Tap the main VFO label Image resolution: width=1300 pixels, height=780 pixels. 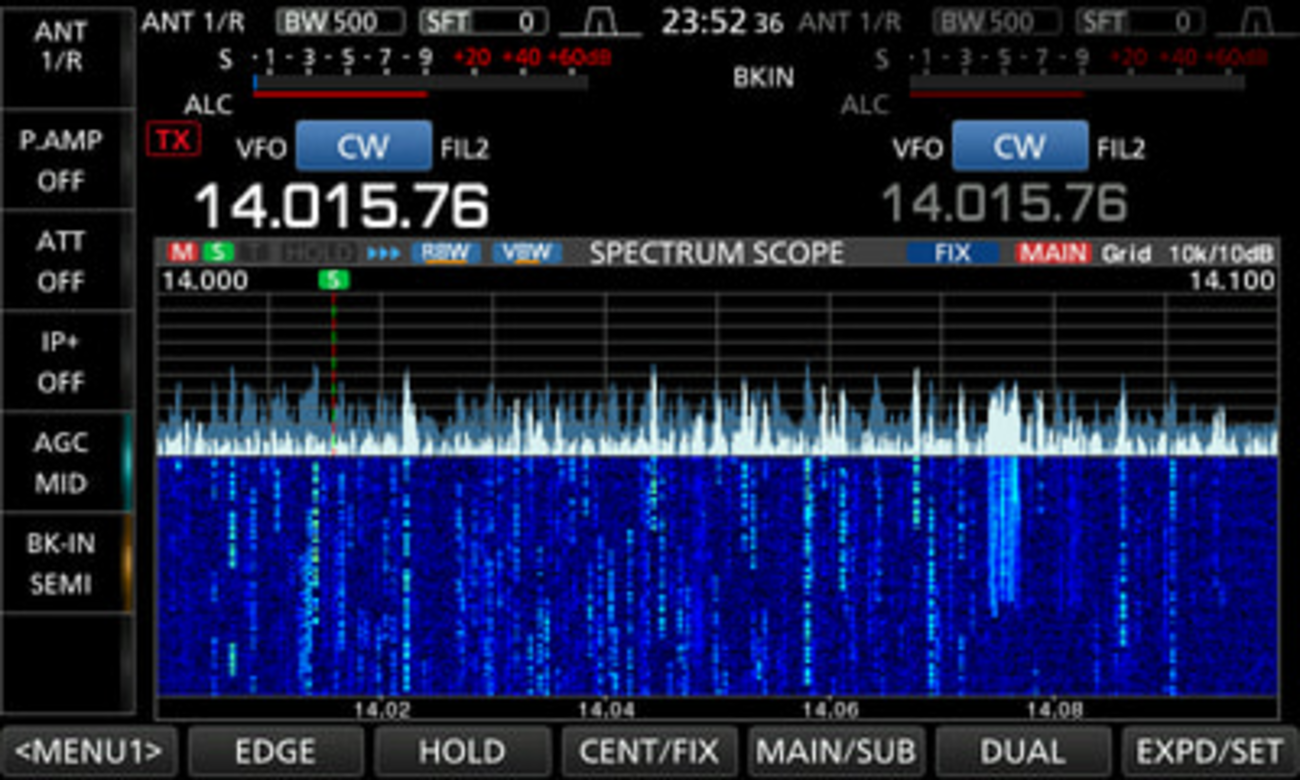(261, 149)
